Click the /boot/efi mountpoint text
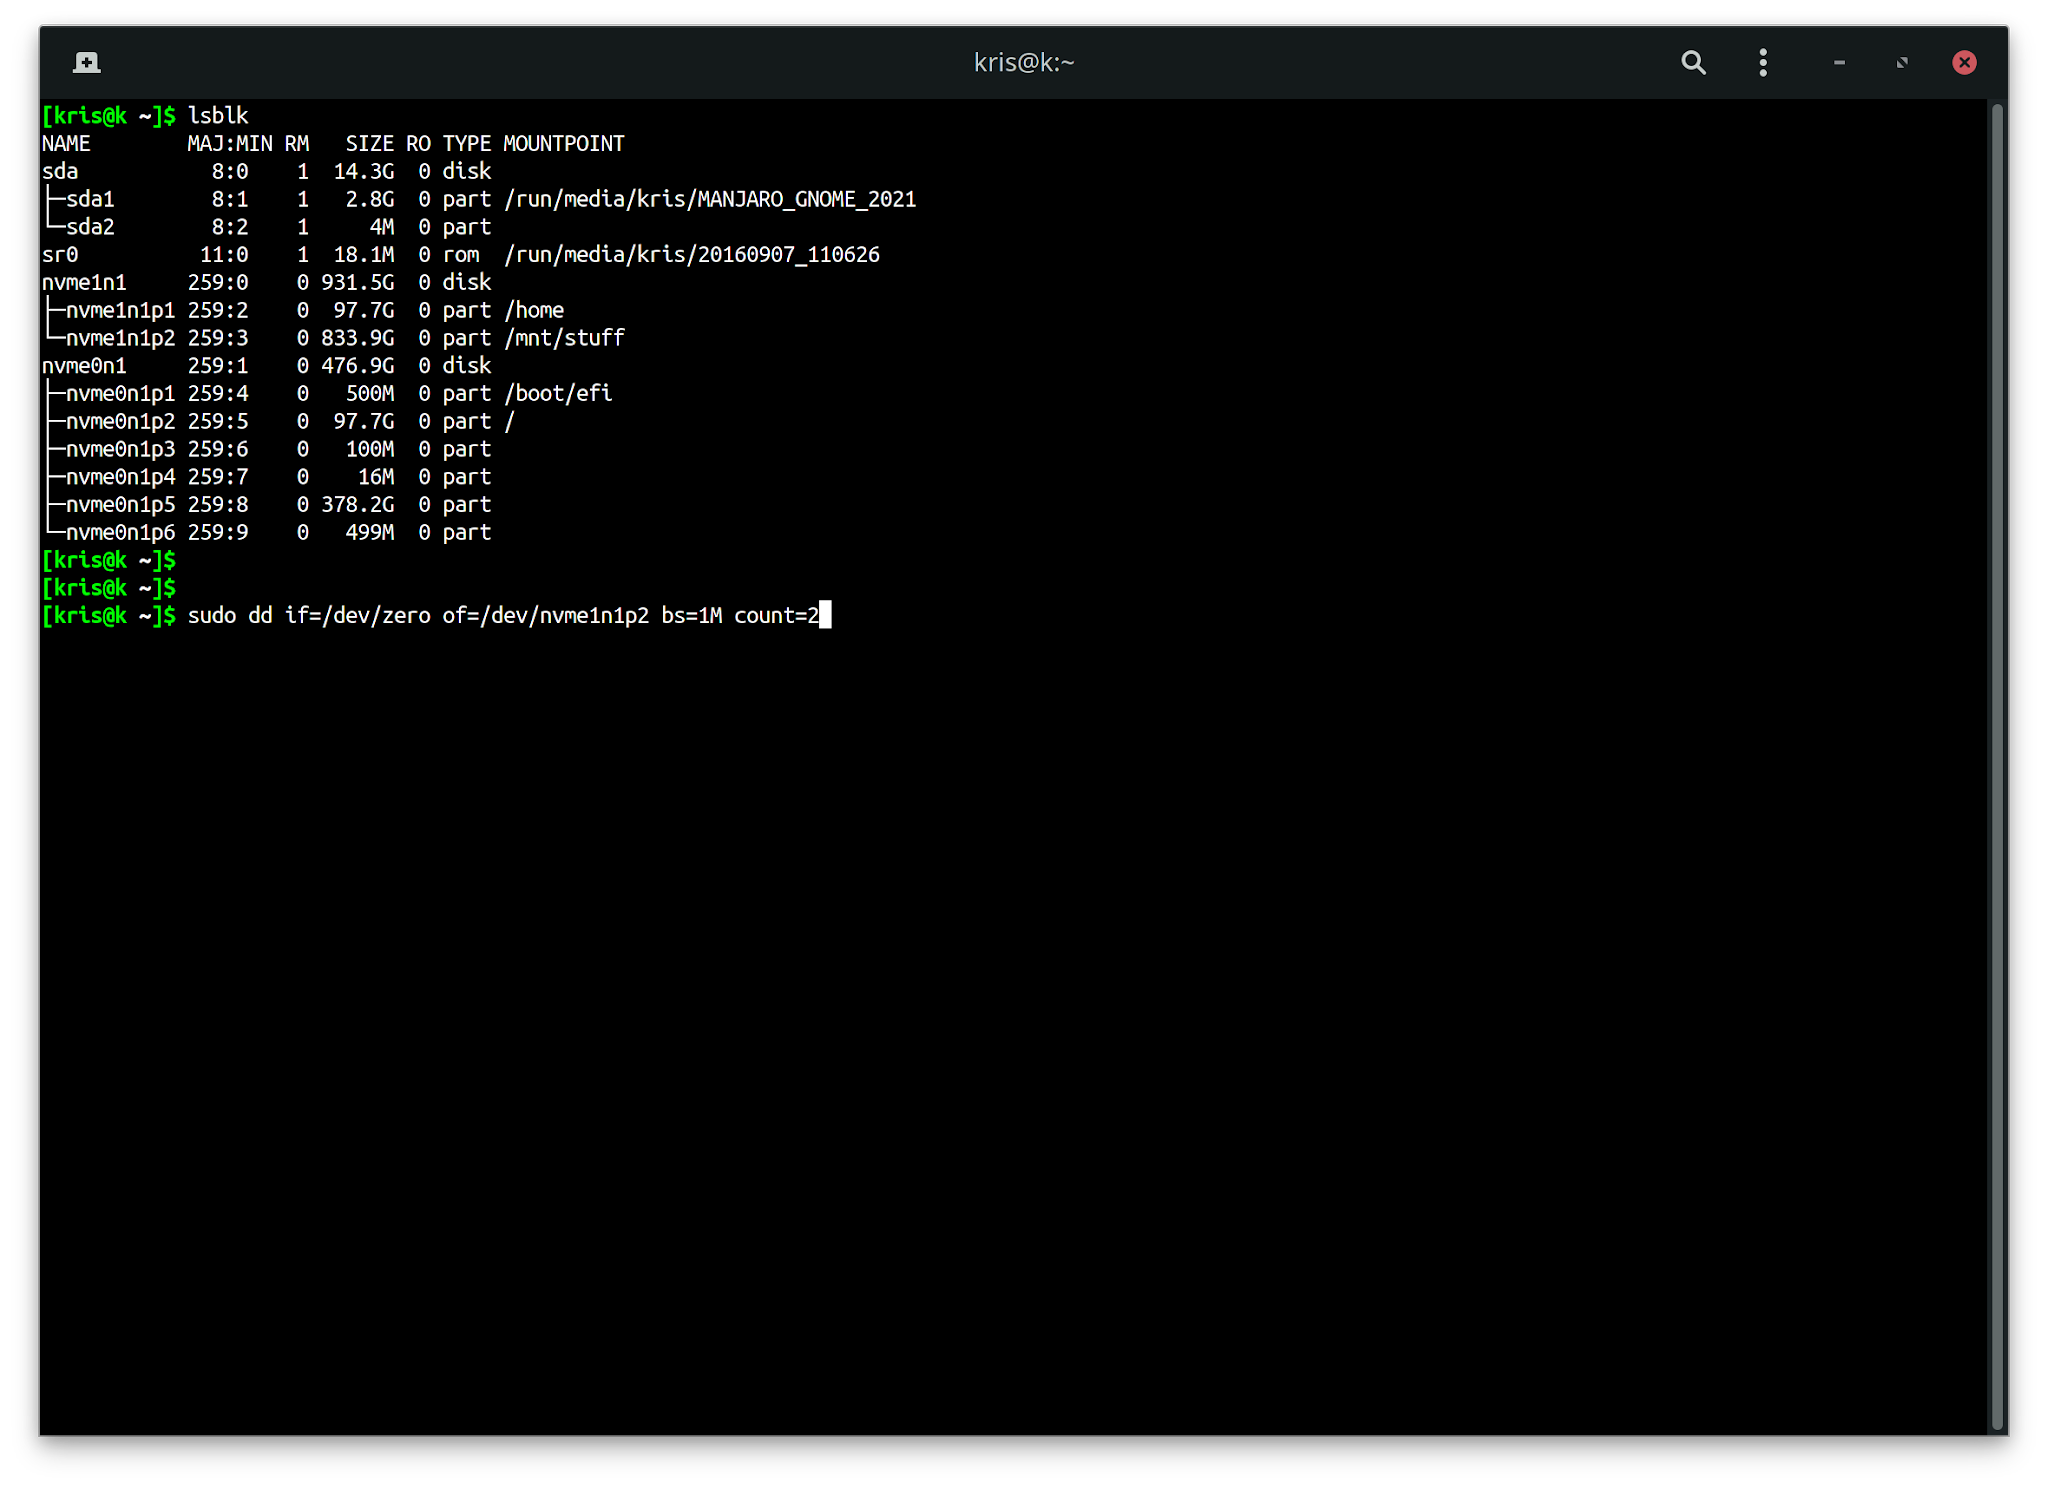The width and height of the screenshot is (2048, 1489). click(557, 393)
